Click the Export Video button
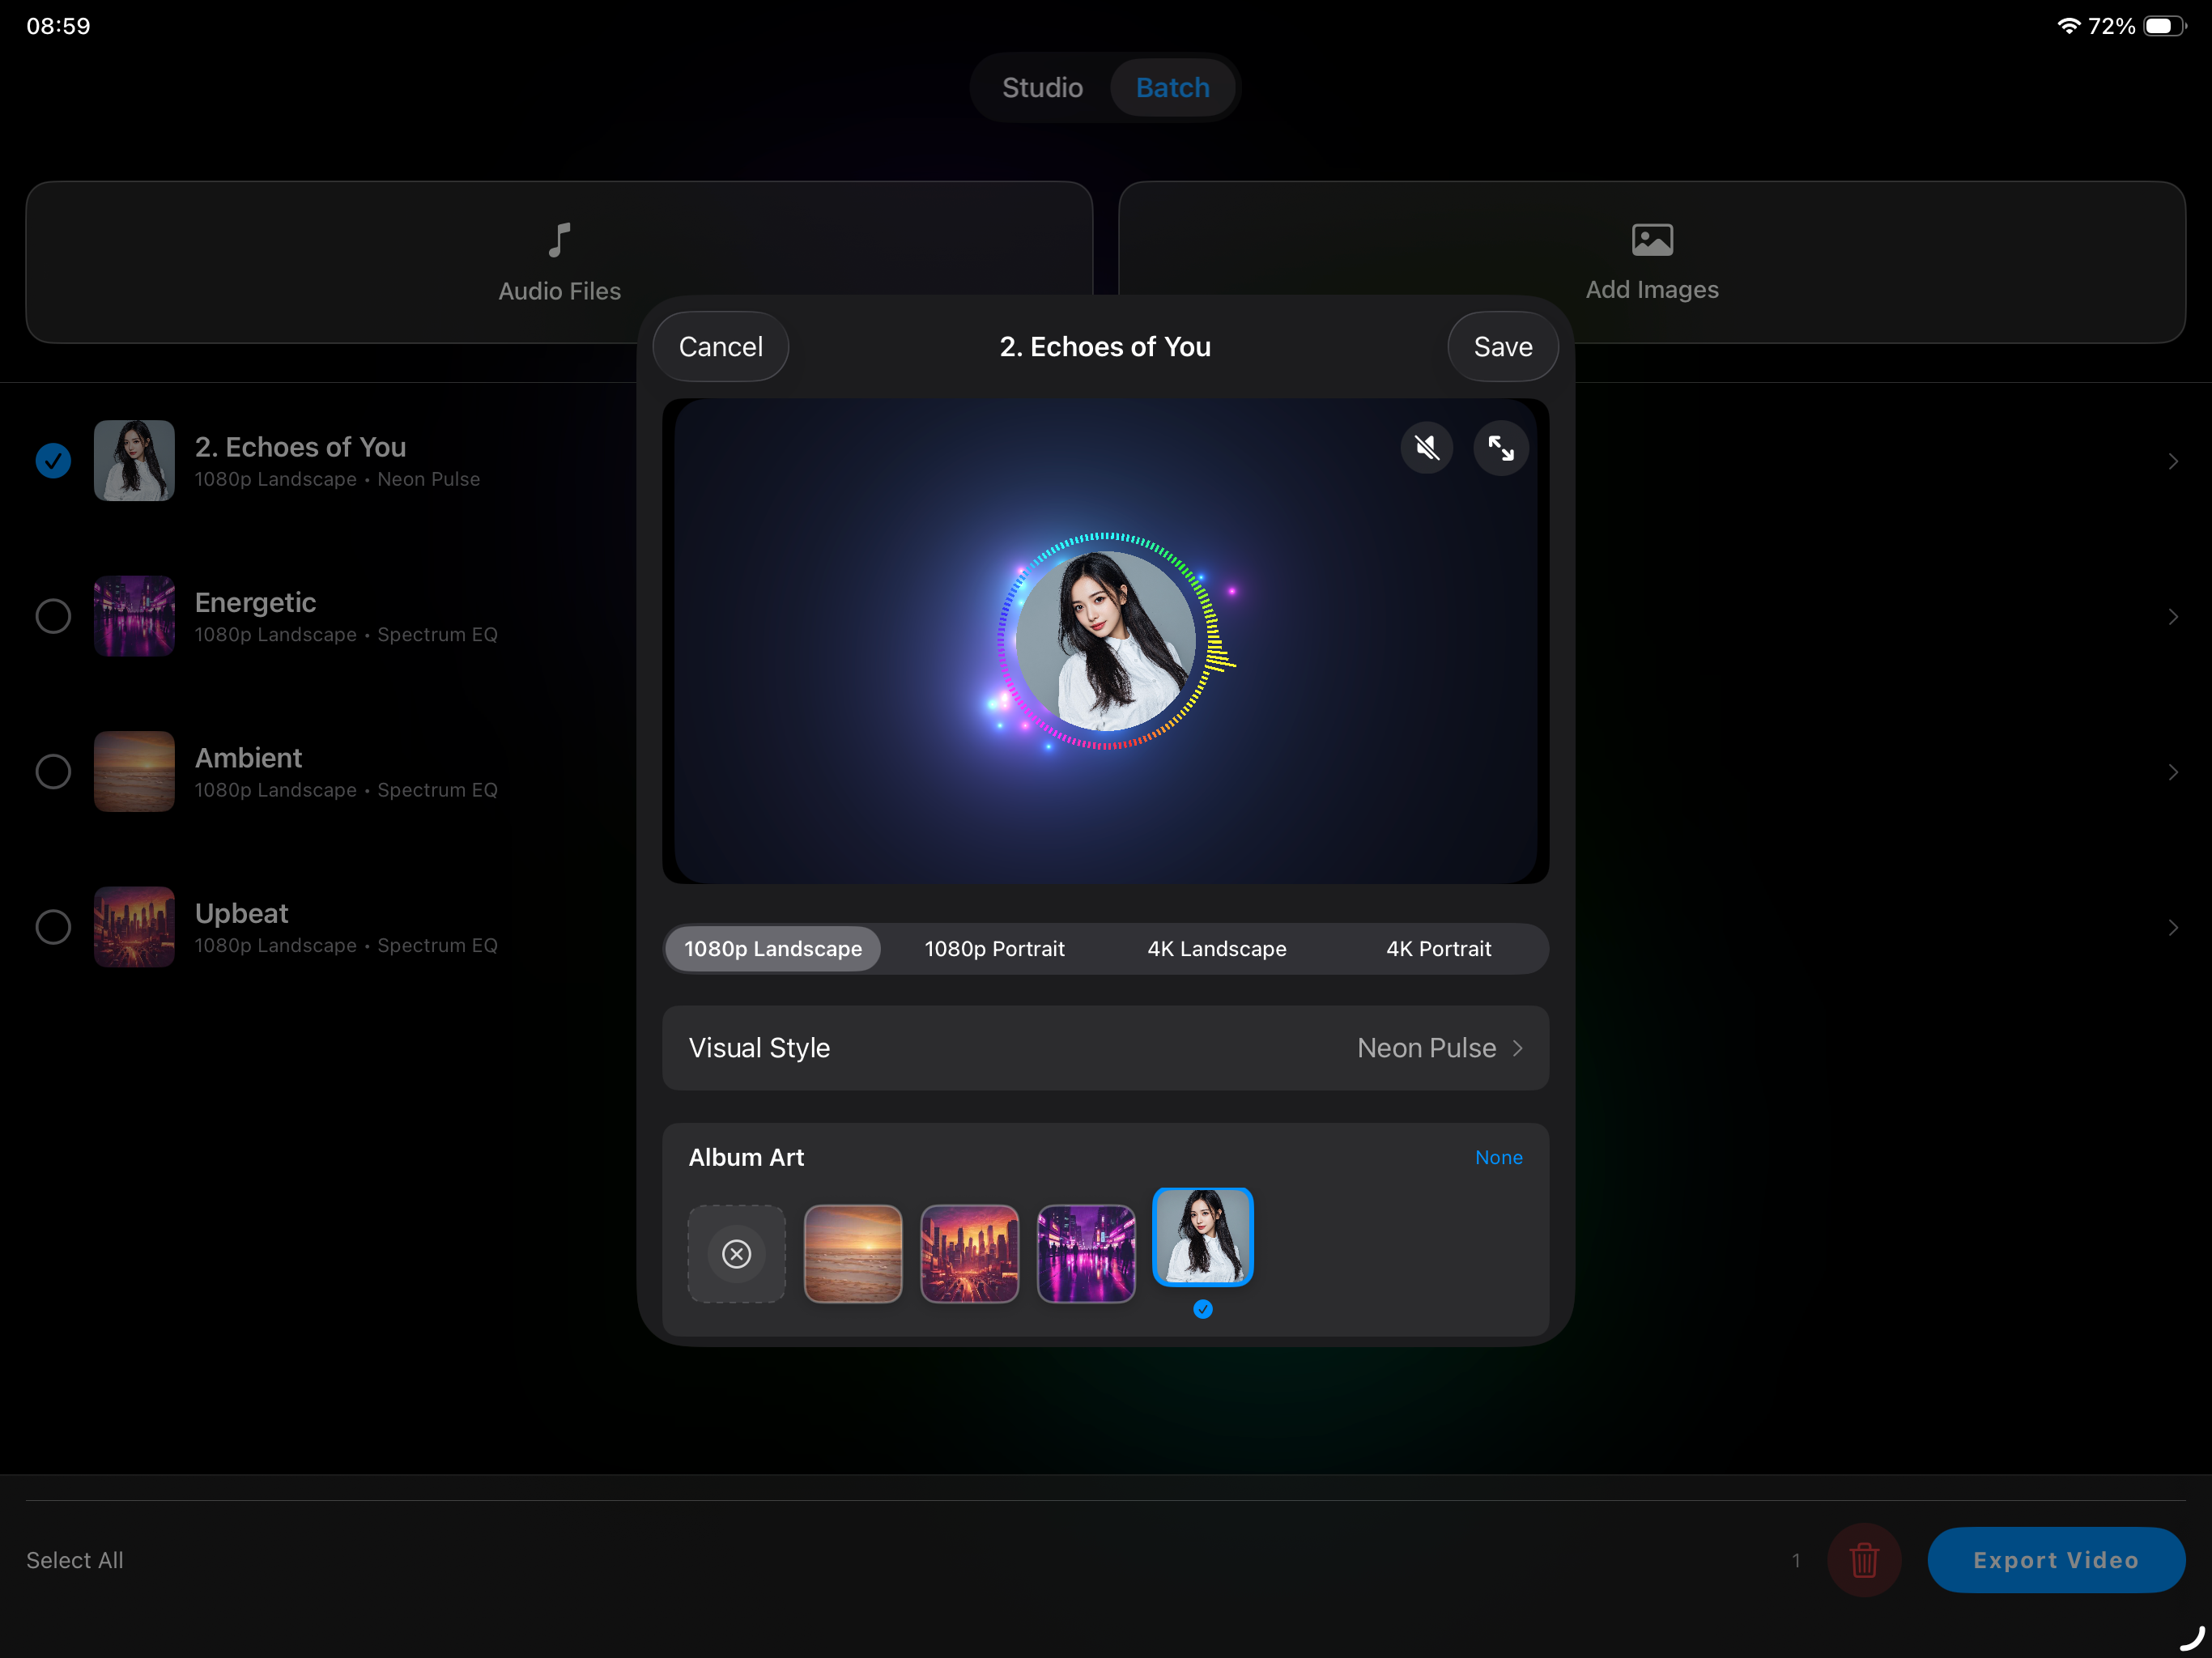The width and height of the screenshot is (2212, 1658). click(2055, 1560)
